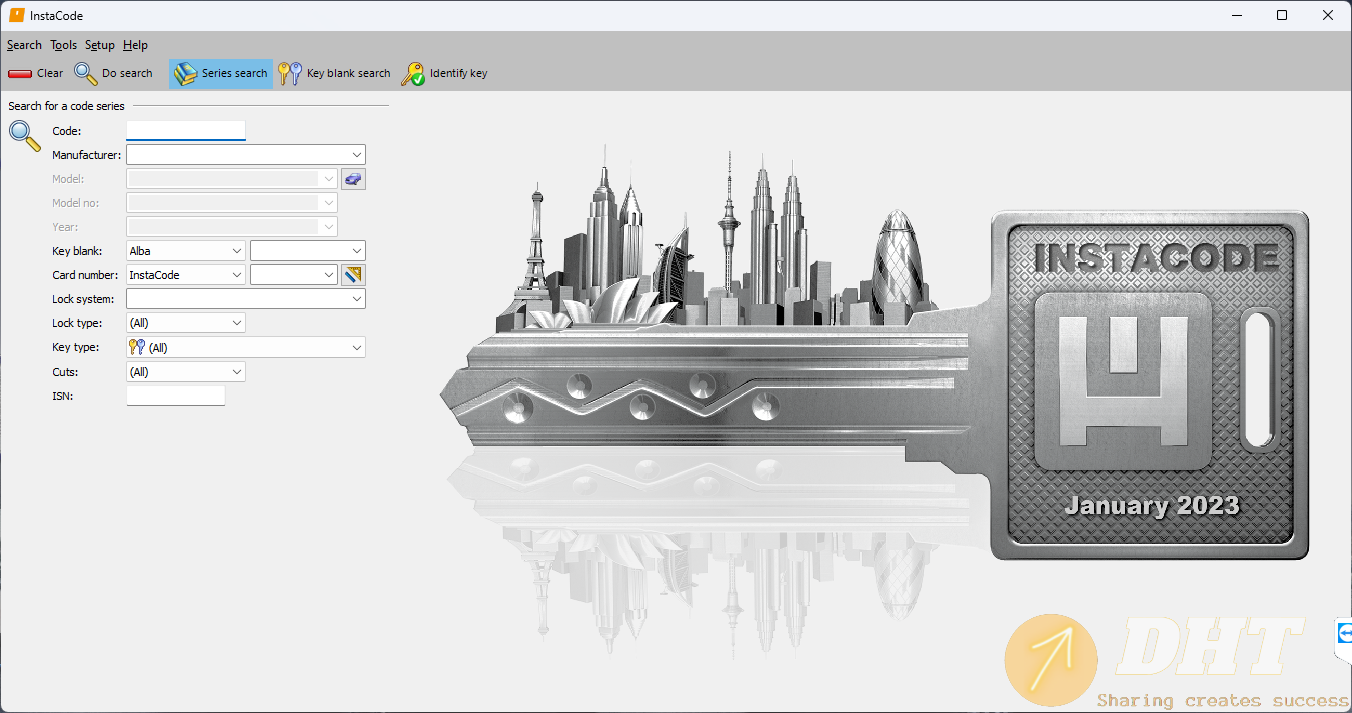Click the red Clear toolbar icon
This screenshot has height=713, width=1352.
coord(20,73)
